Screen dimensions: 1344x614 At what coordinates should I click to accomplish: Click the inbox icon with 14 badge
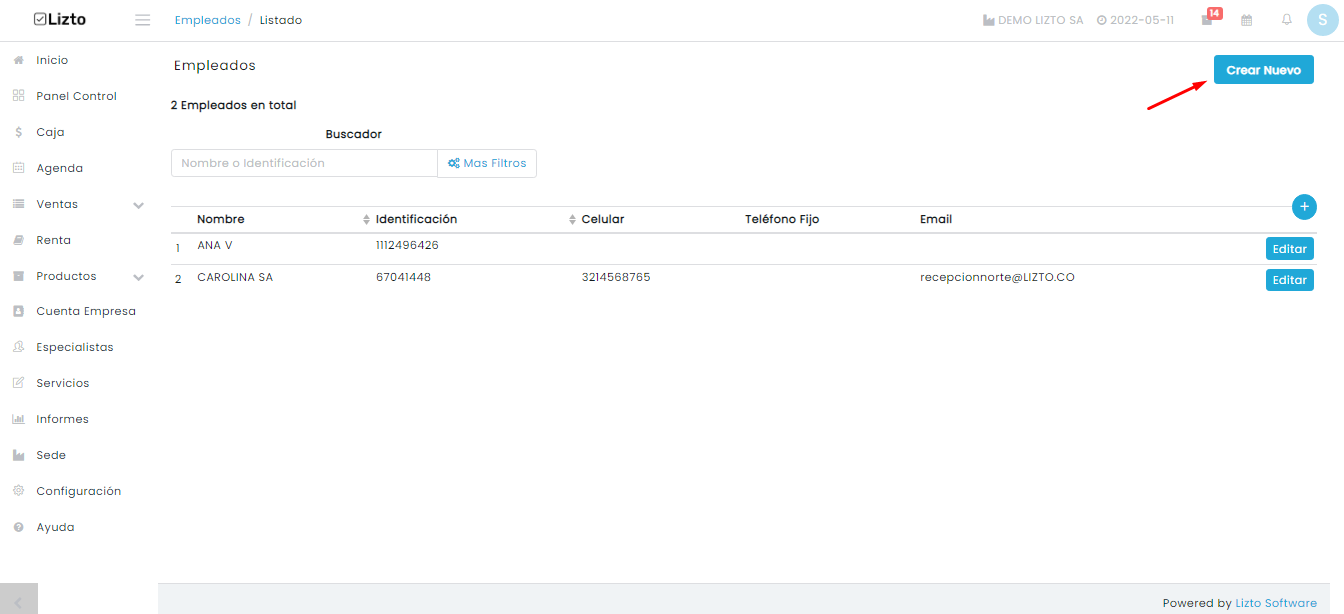1208,20
